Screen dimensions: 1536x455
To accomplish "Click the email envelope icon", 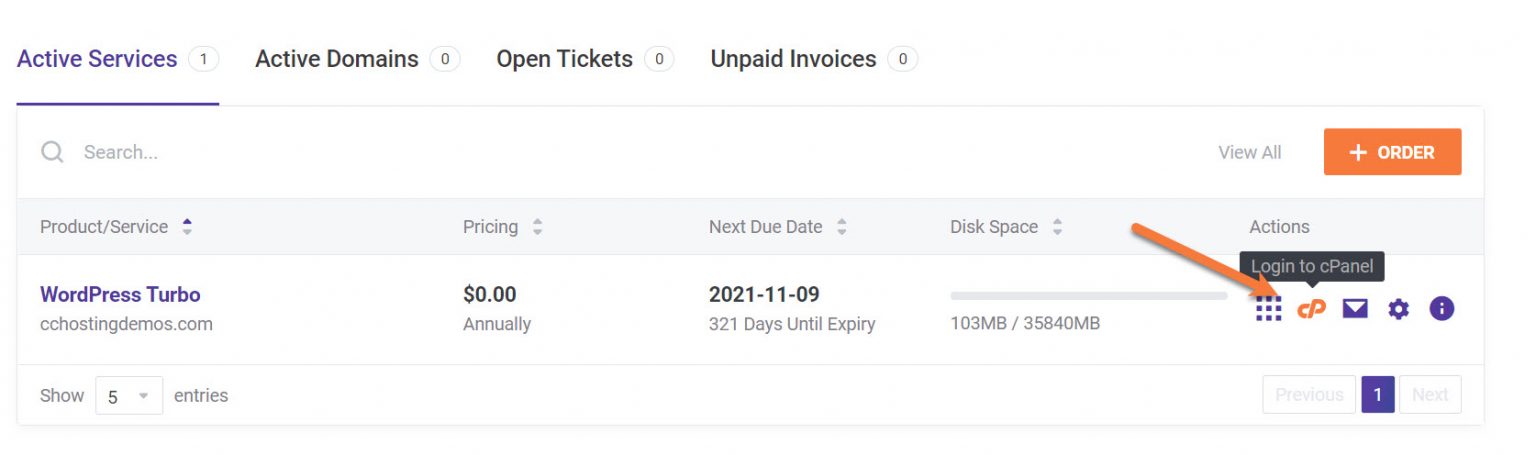I will click(1355, 309).
